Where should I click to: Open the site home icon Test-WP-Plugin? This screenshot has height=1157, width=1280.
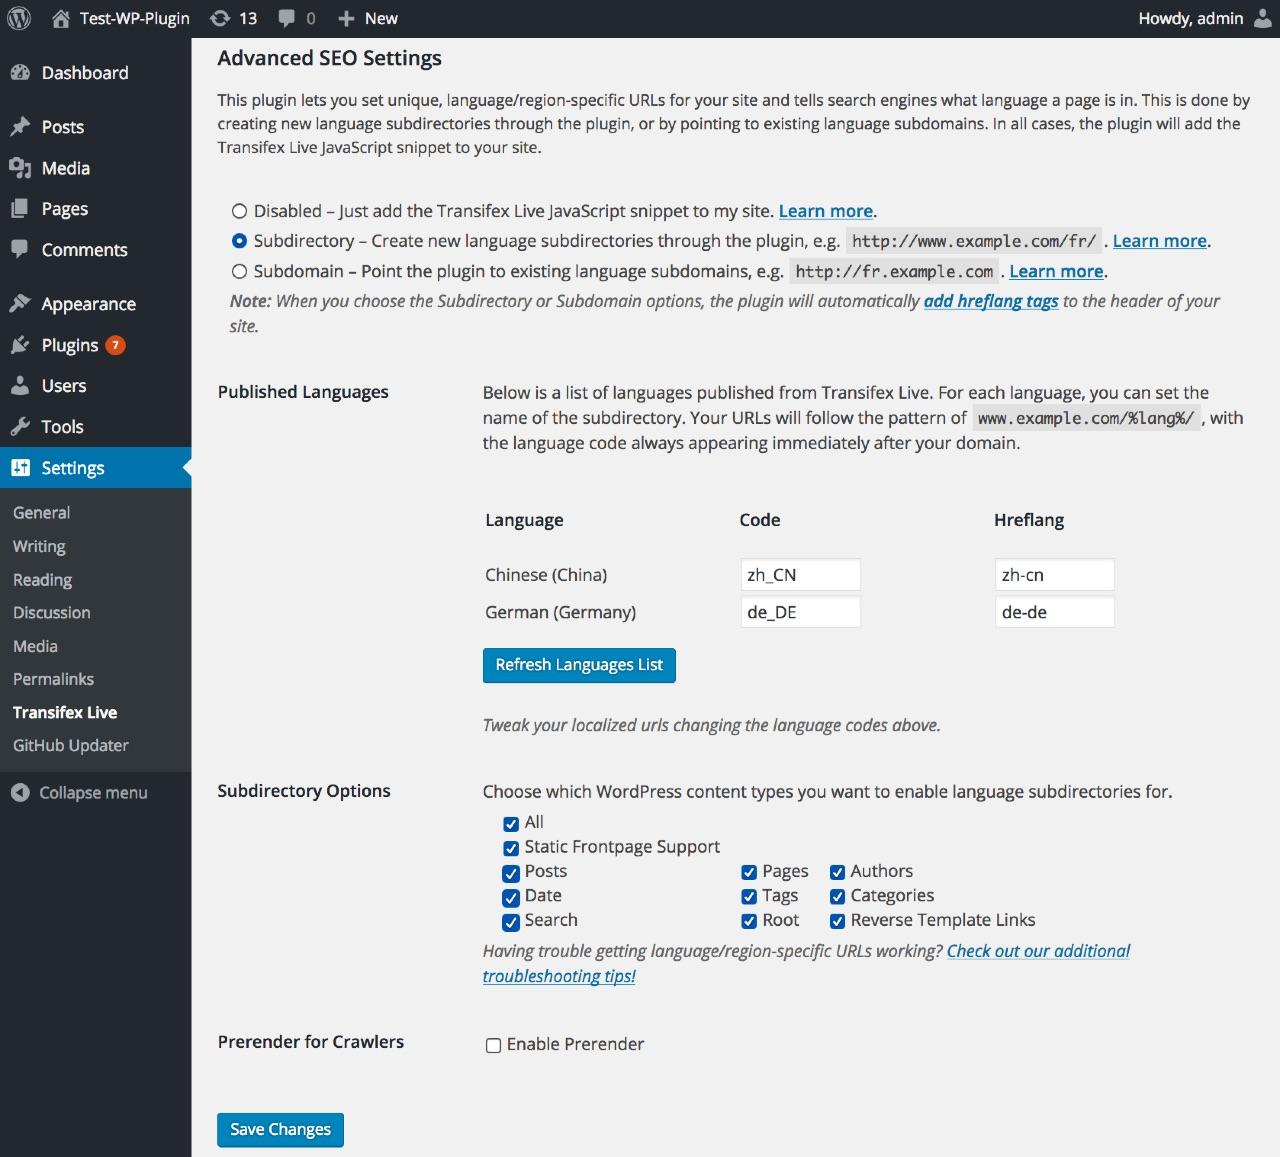[61, 18]
